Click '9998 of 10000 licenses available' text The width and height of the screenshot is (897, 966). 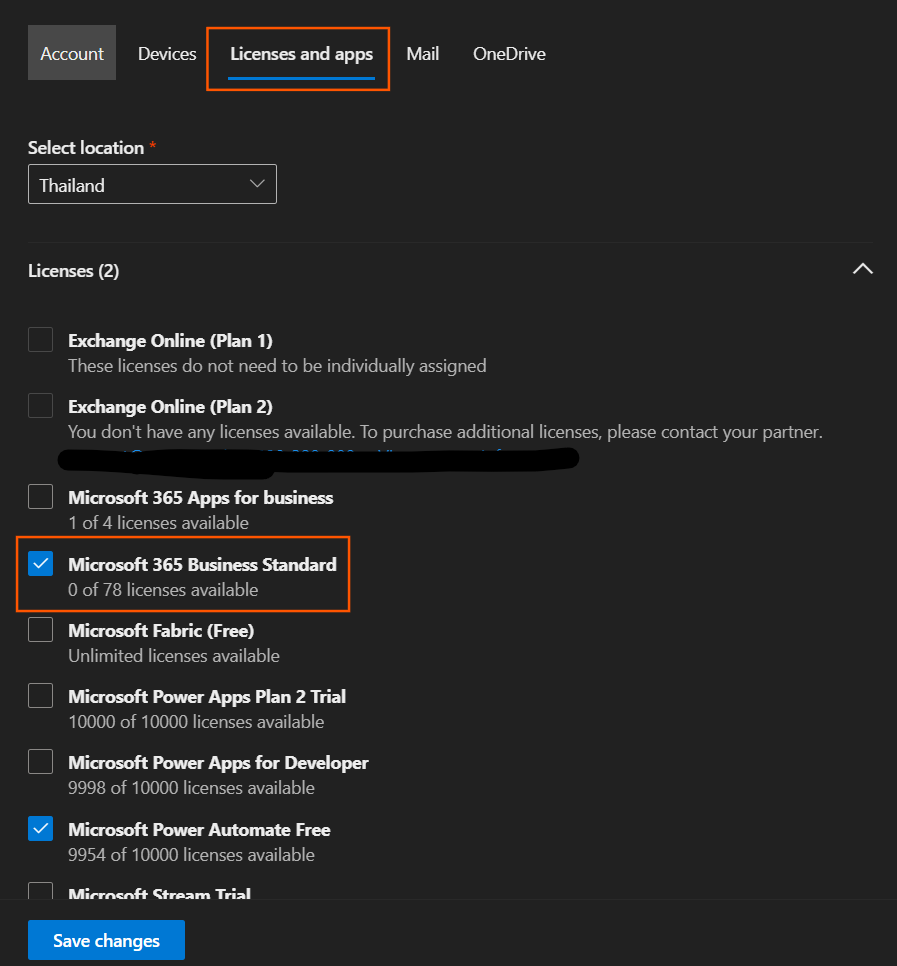191,788
